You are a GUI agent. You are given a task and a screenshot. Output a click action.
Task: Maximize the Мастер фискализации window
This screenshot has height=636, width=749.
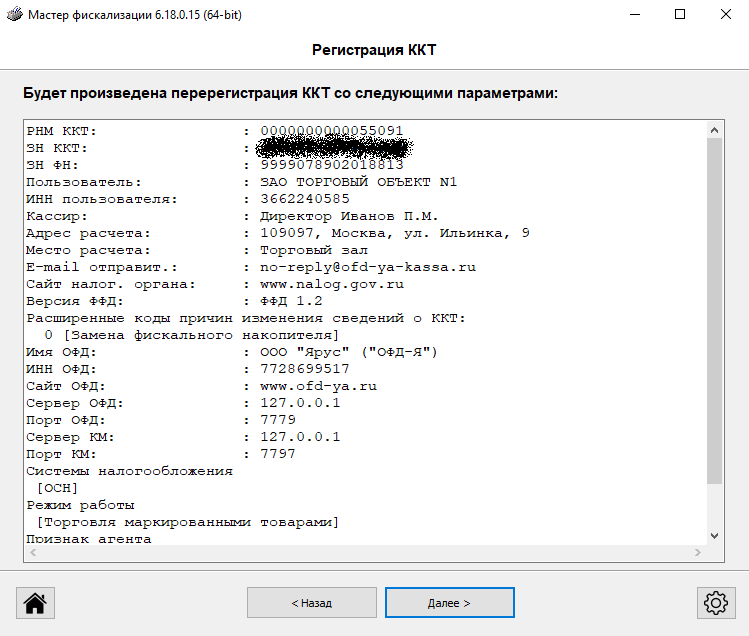coord(680,15)
